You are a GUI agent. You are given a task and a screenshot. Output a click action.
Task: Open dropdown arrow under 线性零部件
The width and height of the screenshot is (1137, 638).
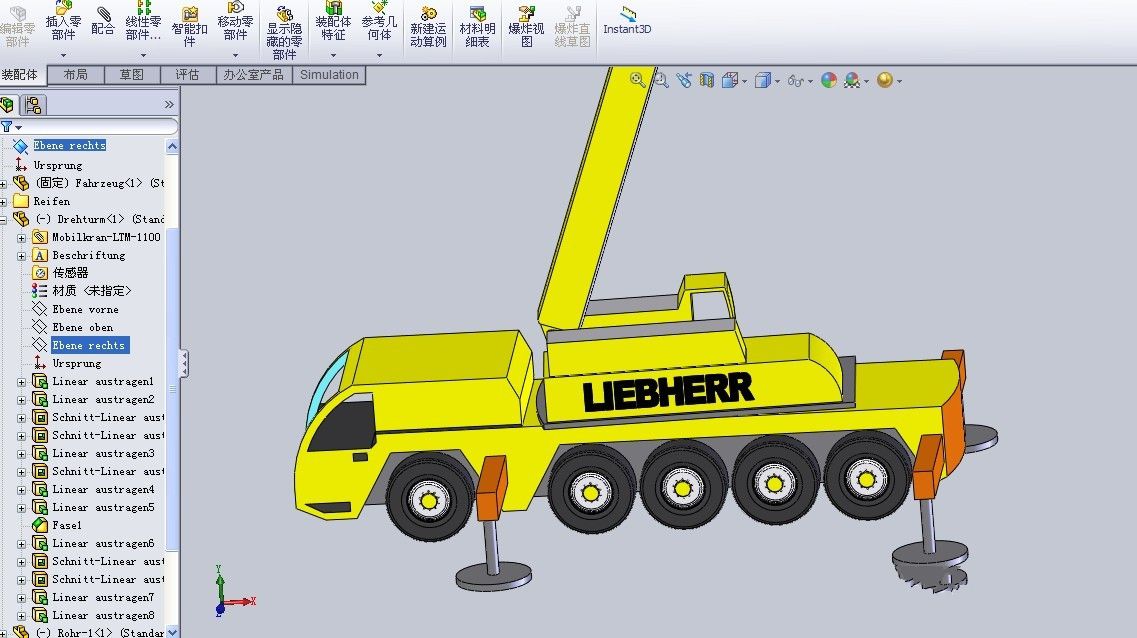click(143, 55)
